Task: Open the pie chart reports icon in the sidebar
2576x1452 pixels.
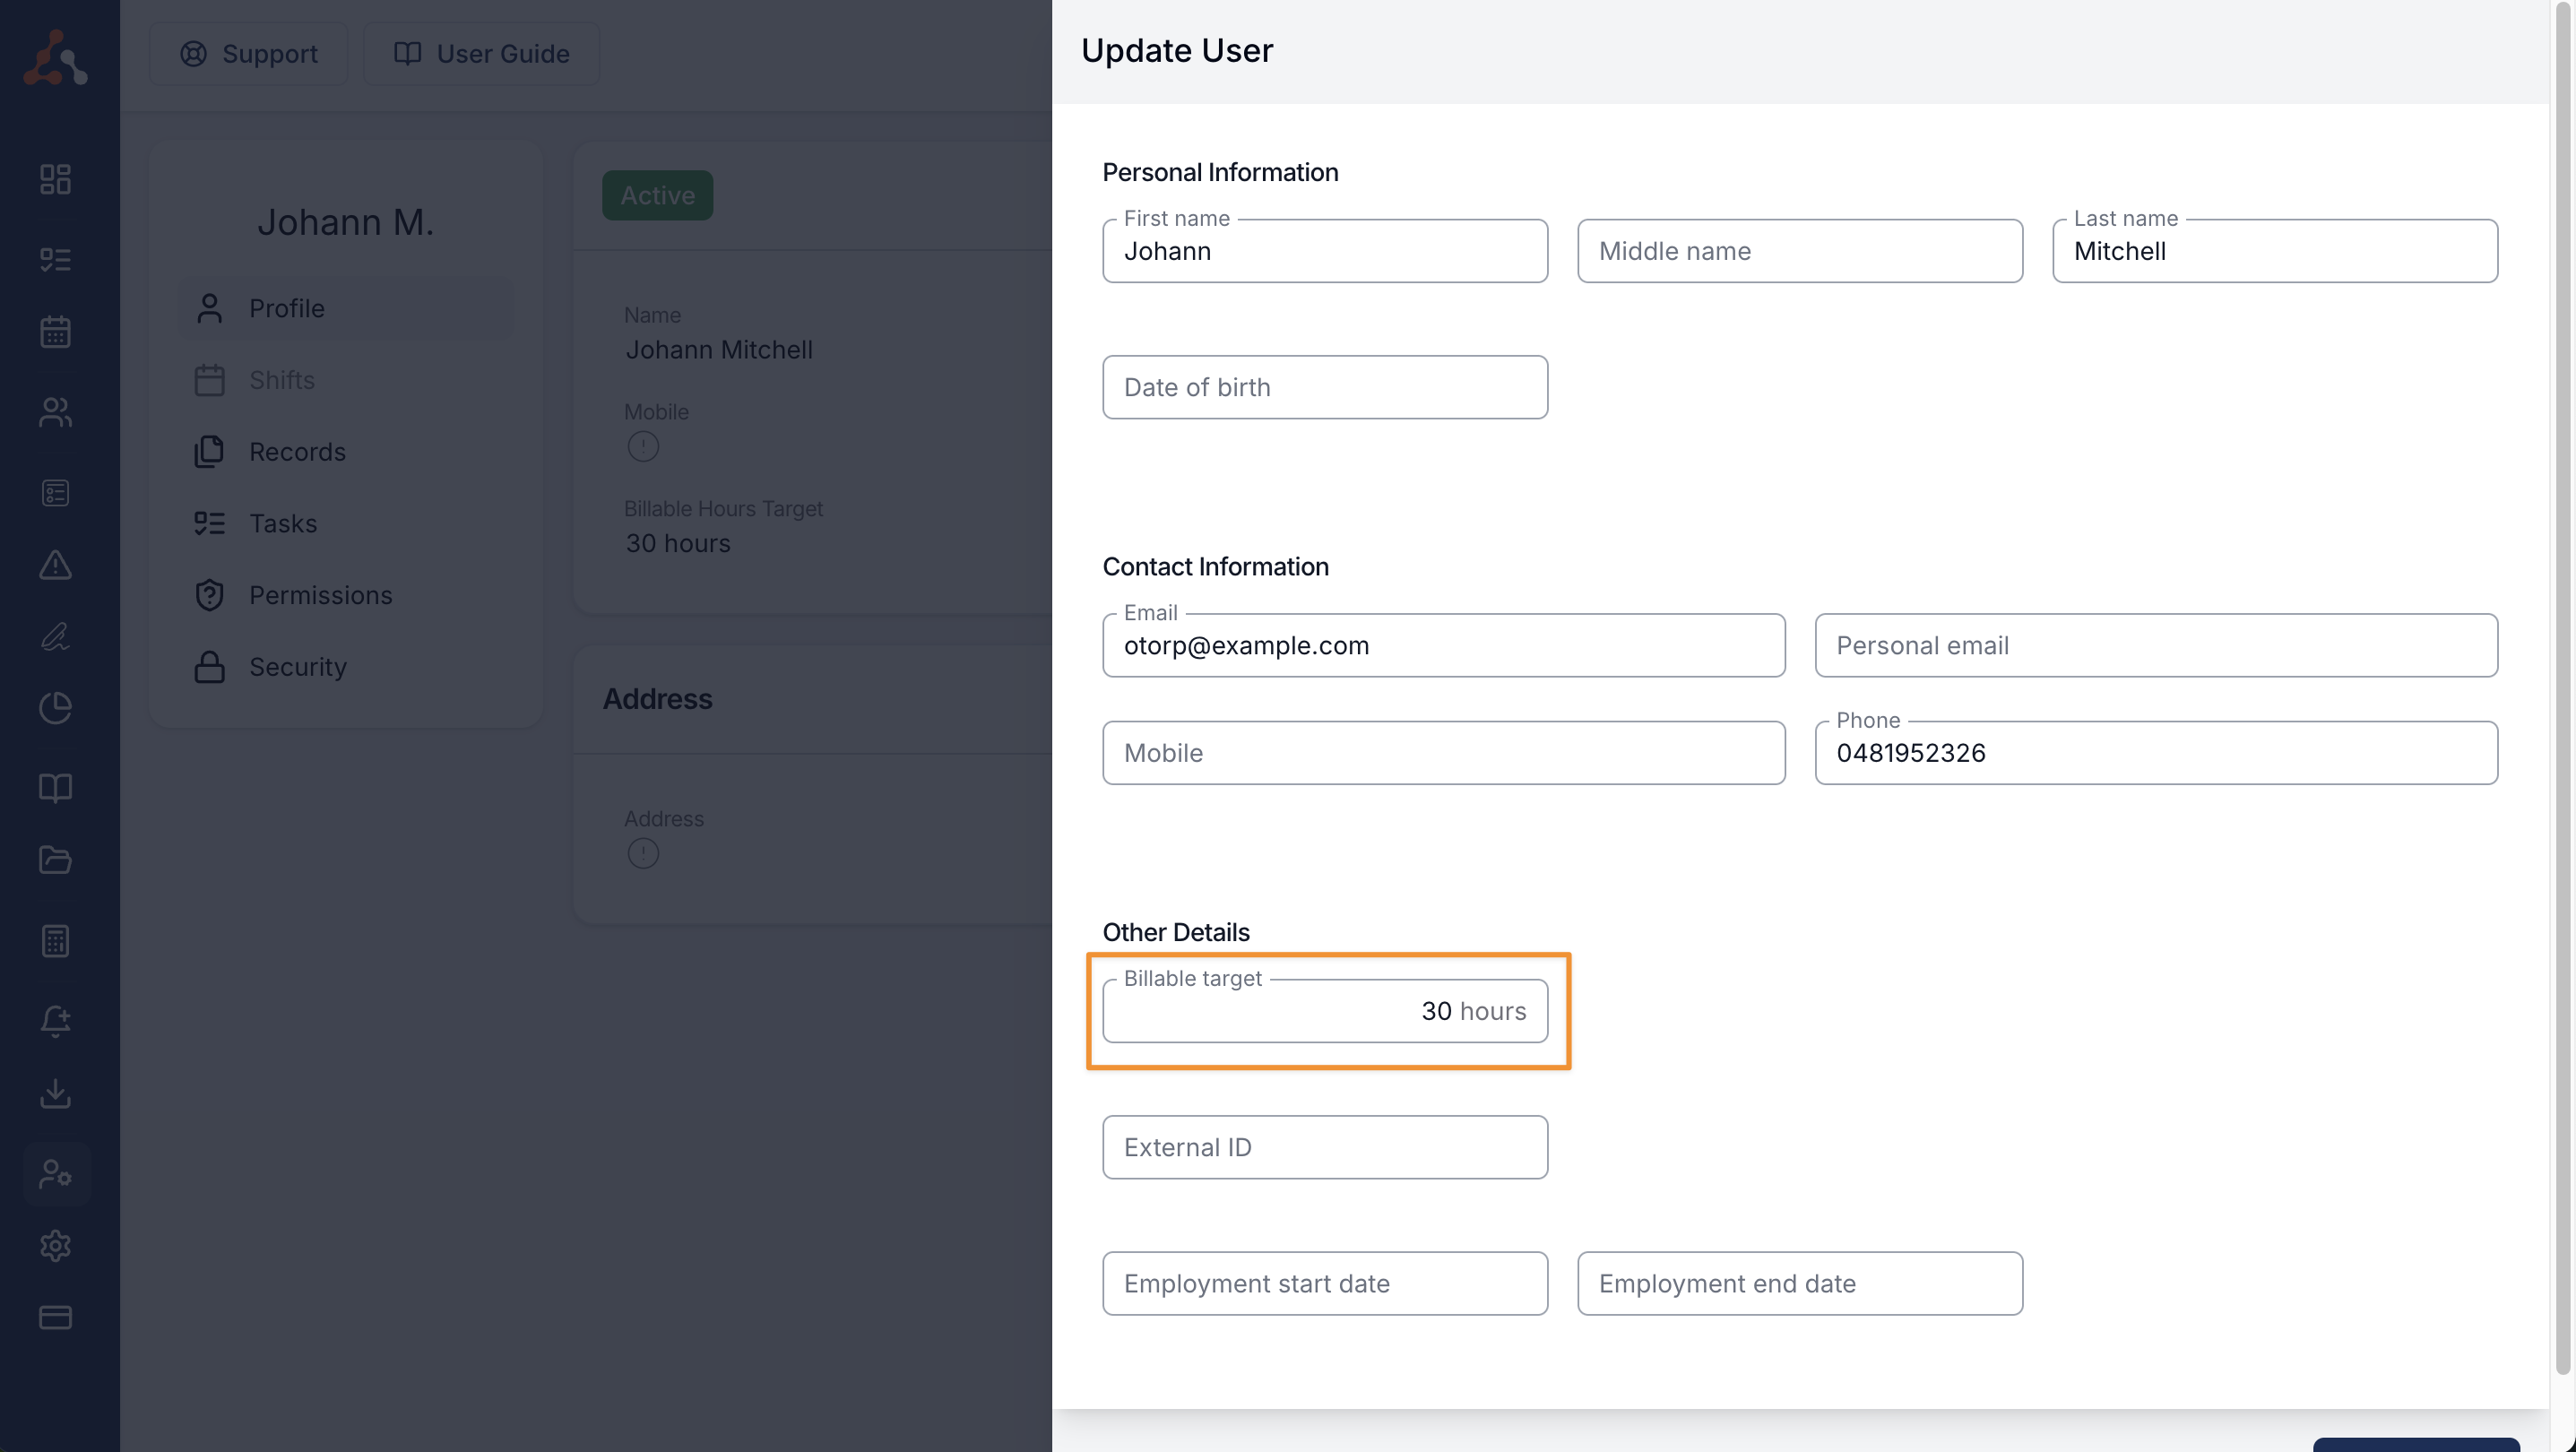Action: (55, 708)
